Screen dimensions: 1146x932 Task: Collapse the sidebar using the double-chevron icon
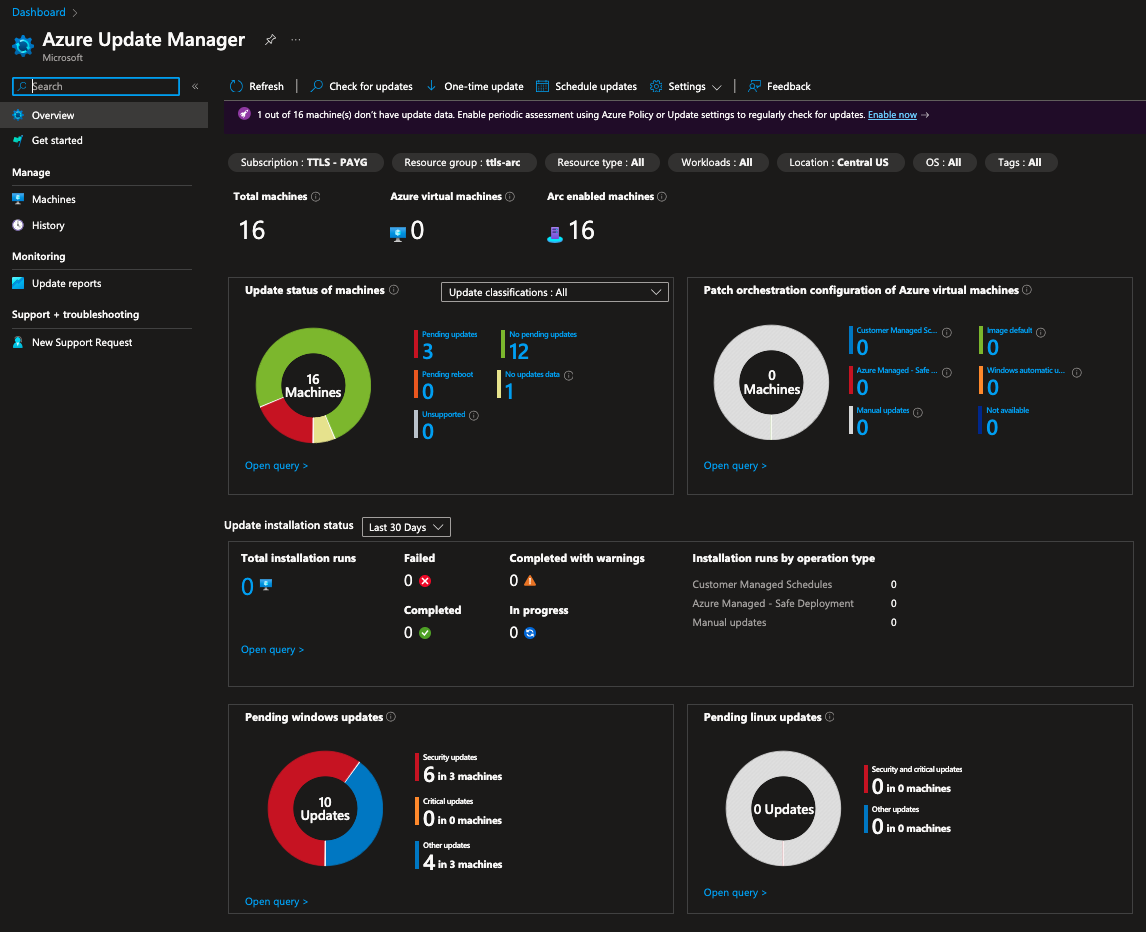pos(195,86)
